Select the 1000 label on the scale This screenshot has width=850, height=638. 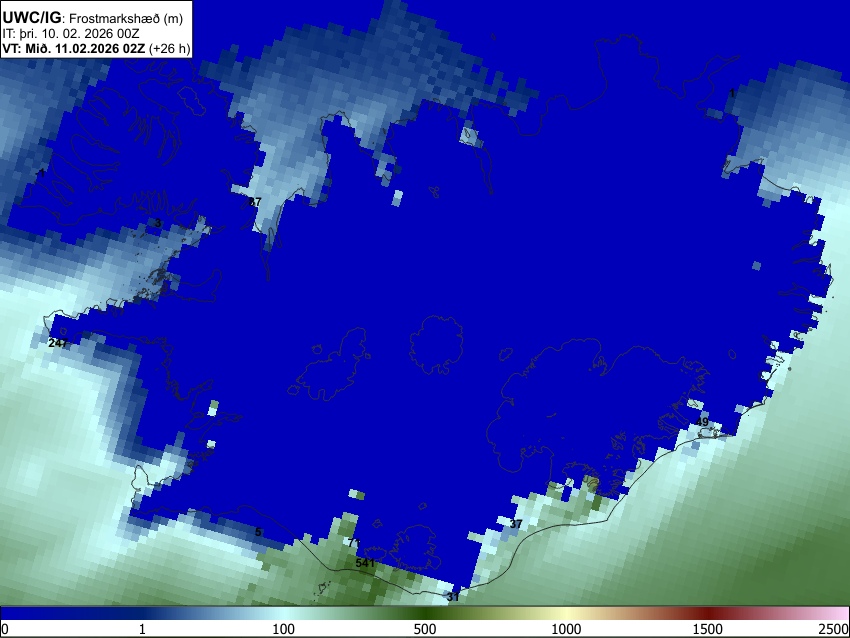pyautogui.click(x=566, y=629)
